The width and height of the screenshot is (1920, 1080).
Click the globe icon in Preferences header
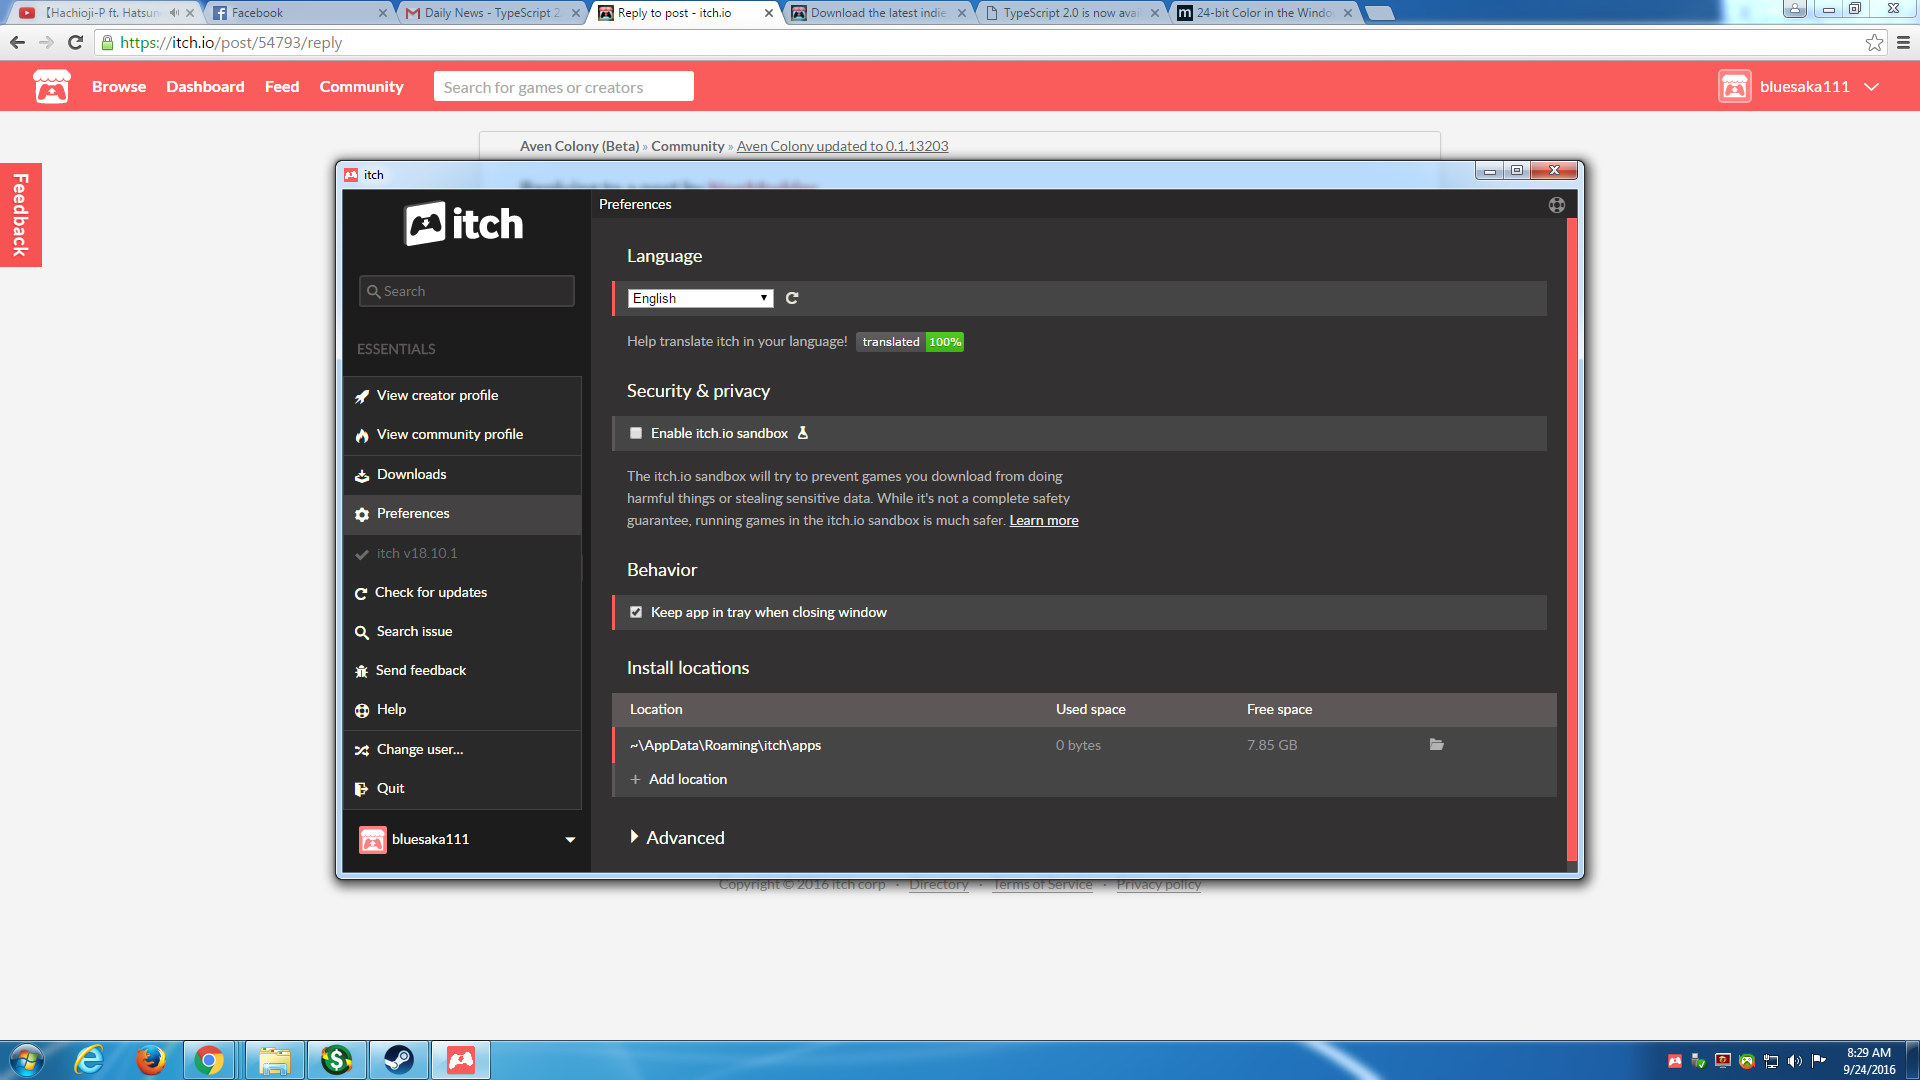tap(1557, 205)
